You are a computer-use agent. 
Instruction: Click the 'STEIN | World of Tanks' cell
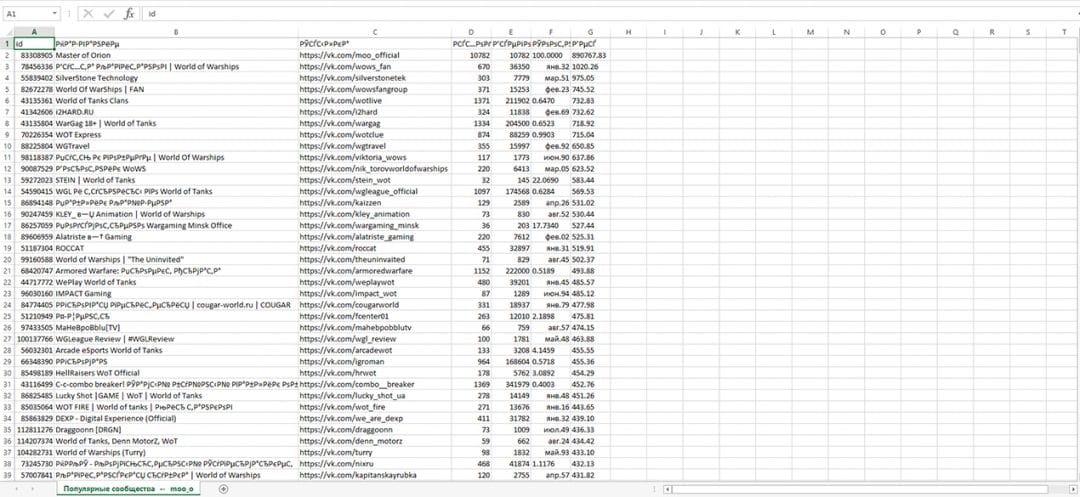[x=176, y=180]
